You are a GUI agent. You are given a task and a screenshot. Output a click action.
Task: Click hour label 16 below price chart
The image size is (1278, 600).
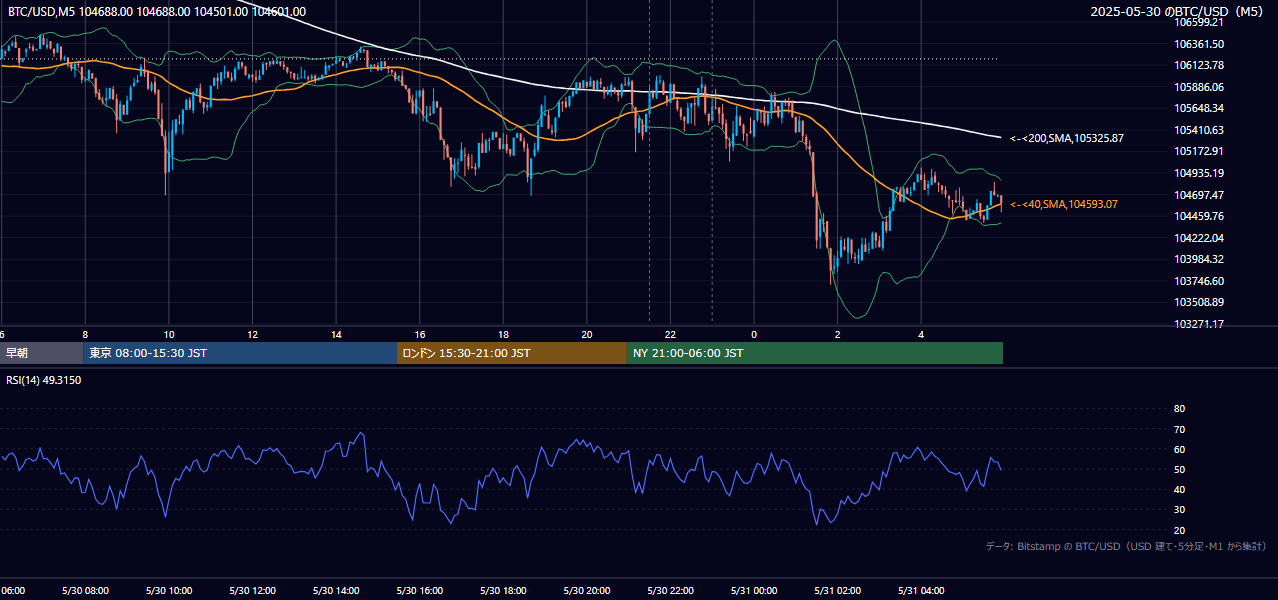coord(420,335)
